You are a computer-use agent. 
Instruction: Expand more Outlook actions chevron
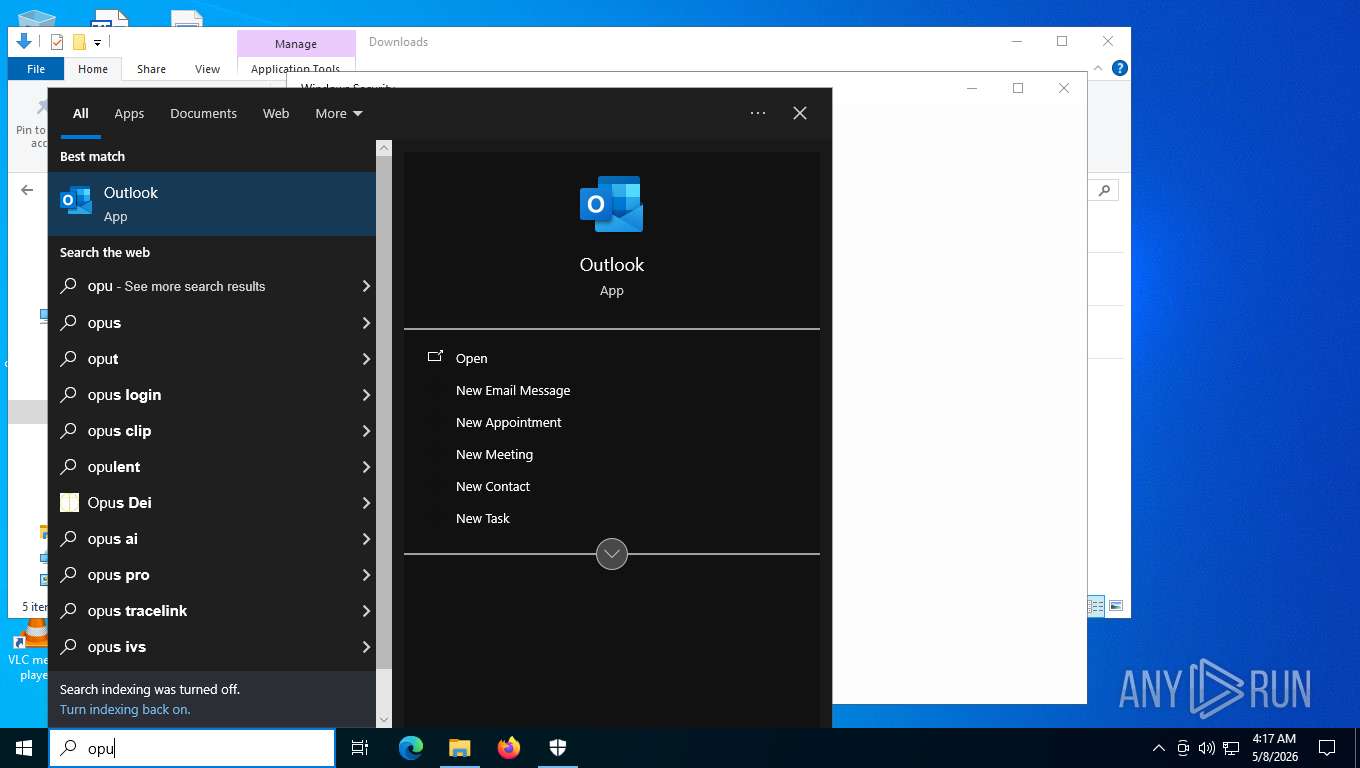[612, 553]
